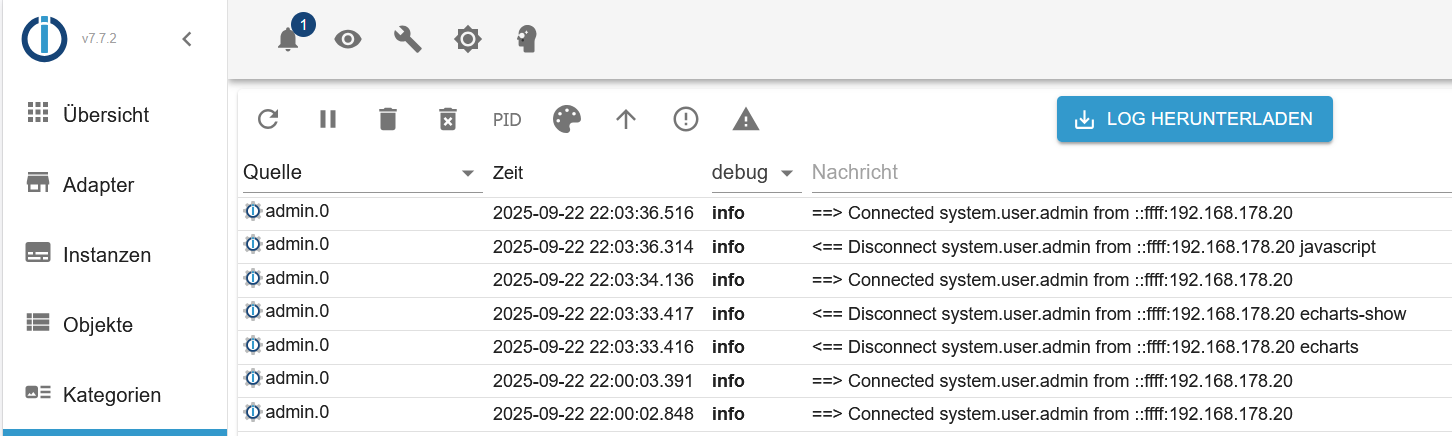Click the head profile icon
The image size is (1452, 436).
(527, 40)
